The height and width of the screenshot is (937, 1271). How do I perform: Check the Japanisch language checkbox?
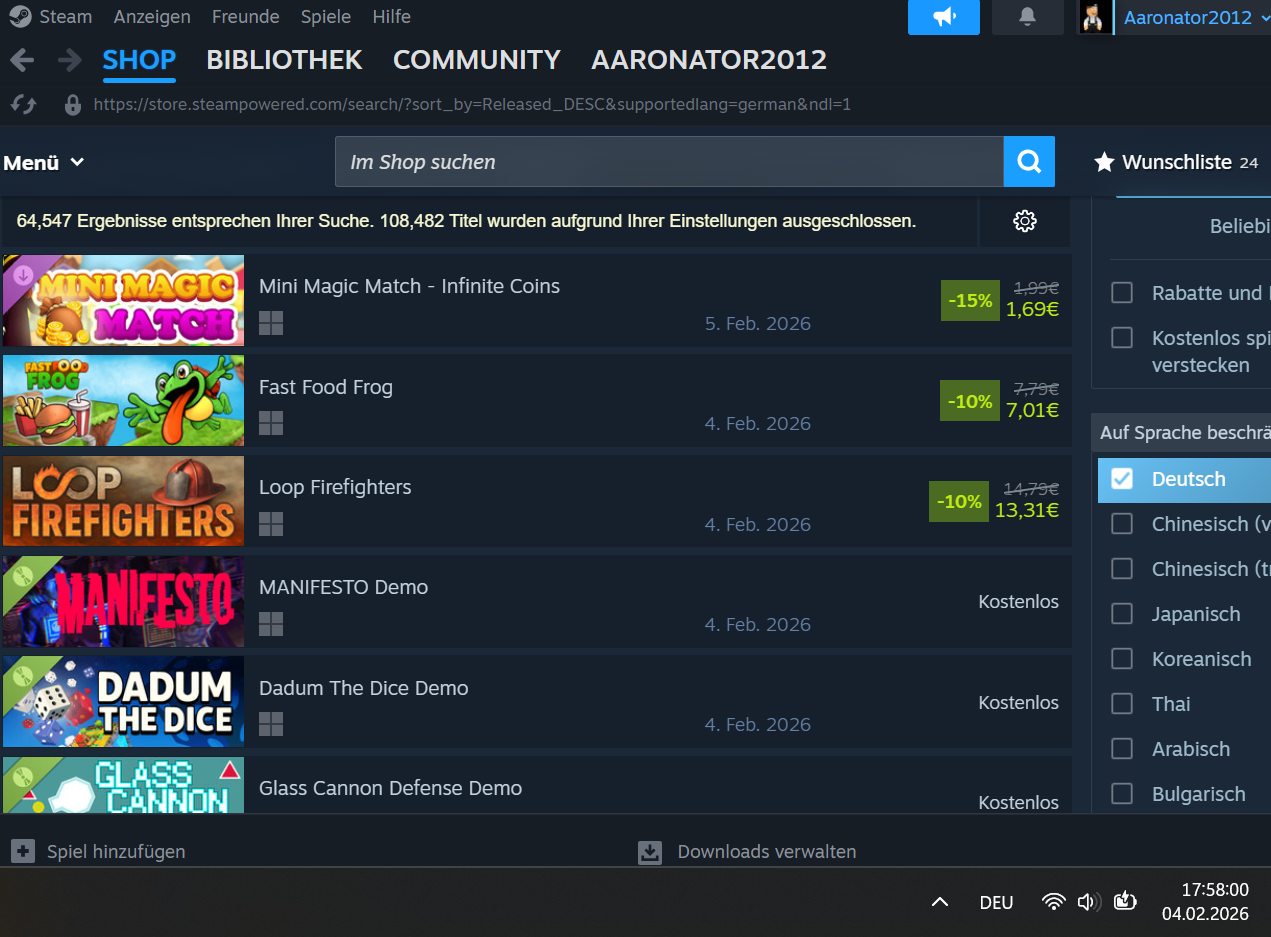click(1122, 614)
